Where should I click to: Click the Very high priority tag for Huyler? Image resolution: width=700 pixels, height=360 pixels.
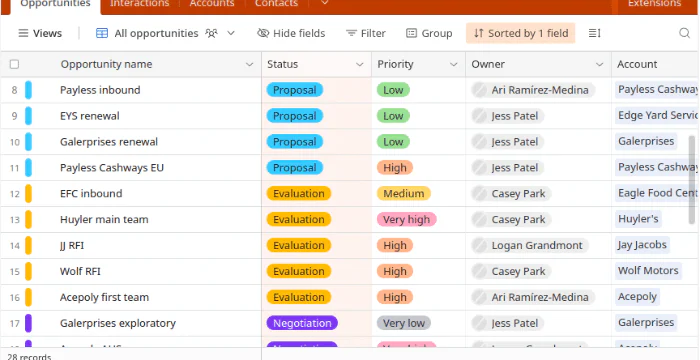[406, 220]
